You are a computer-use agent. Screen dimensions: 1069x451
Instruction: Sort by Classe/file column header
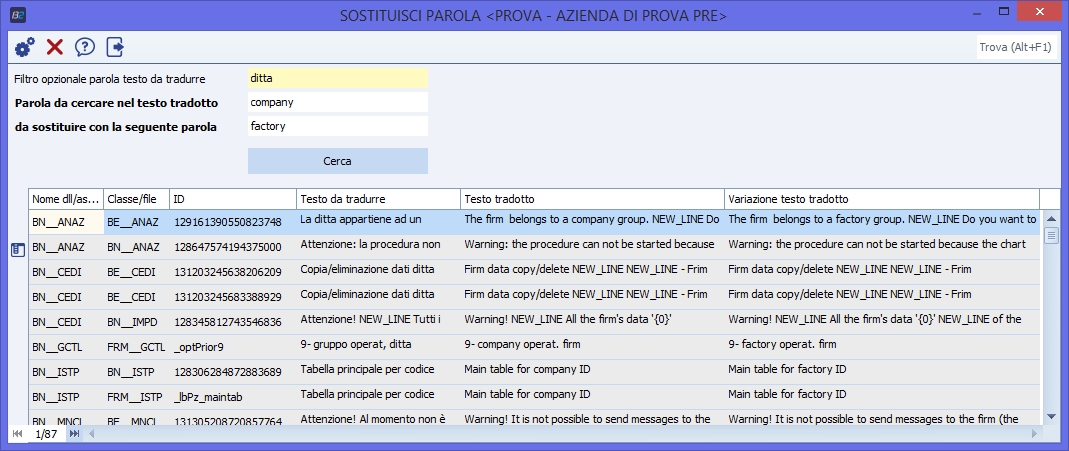point(136,199)
